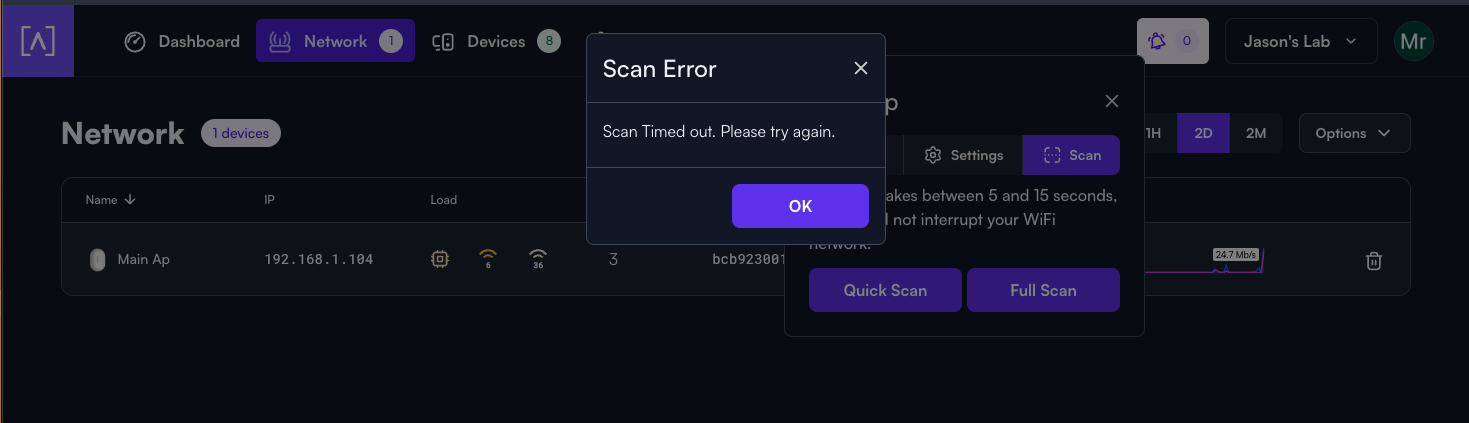Click the app logo in top-left corner

pyautogui.click(x=38, y=42)
